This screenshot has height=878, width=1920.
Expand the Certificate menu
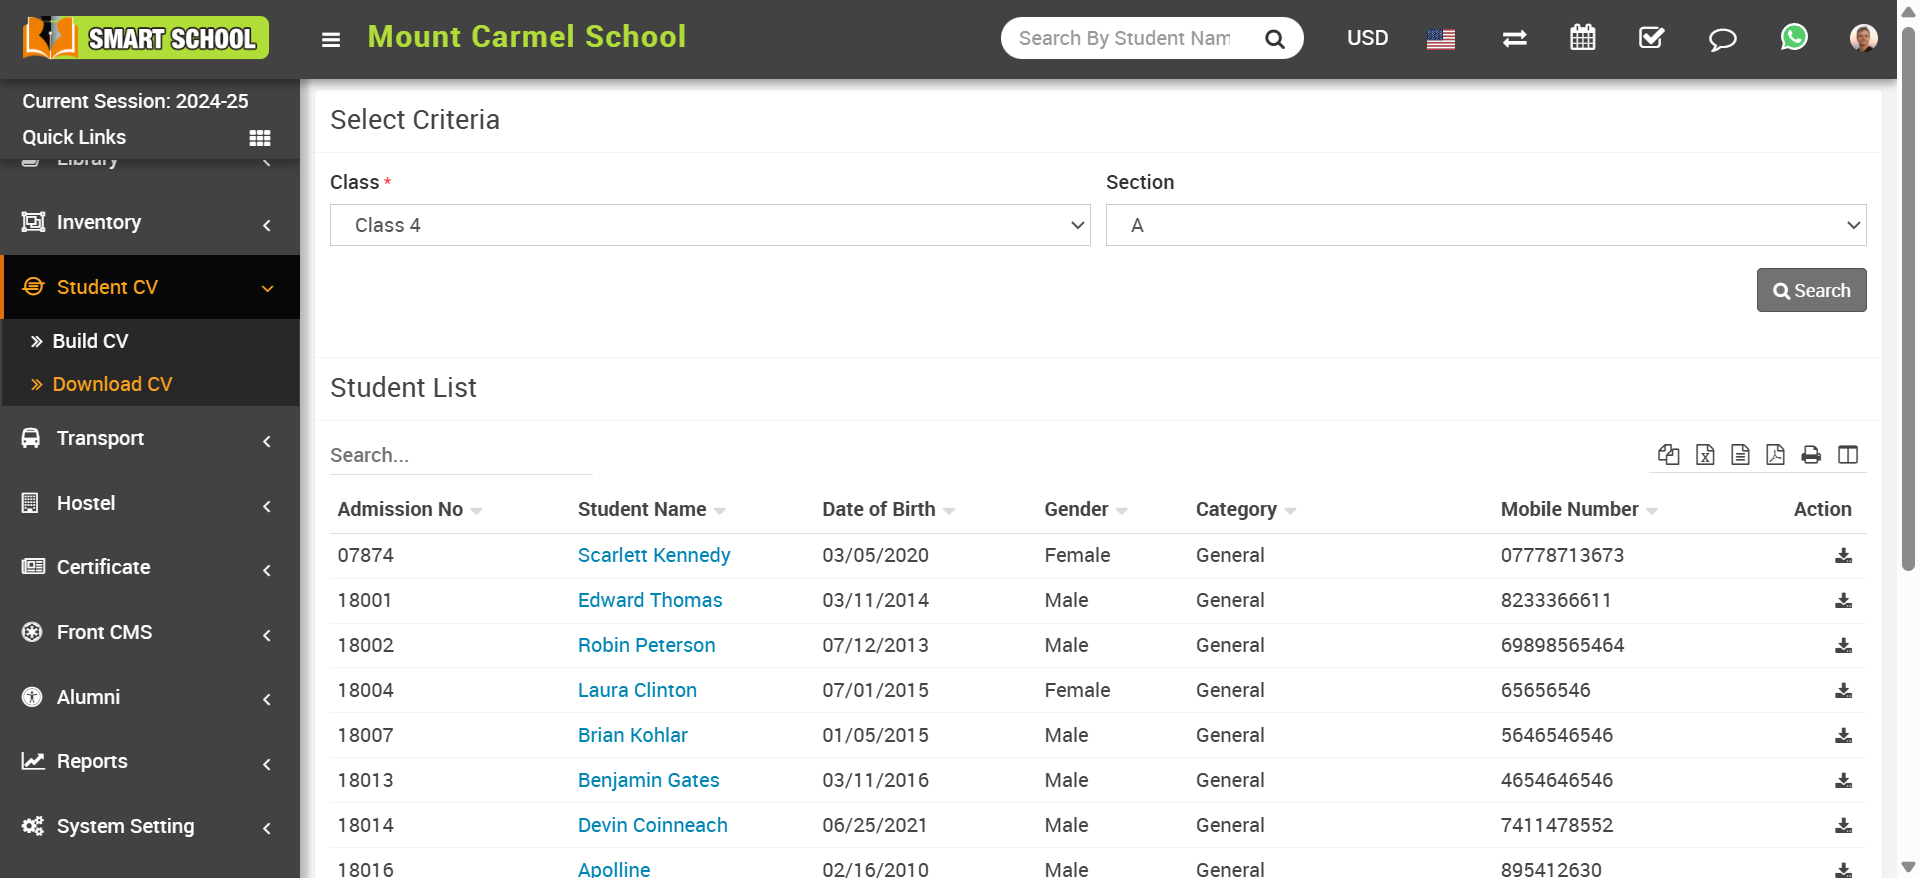coord(150,568)
